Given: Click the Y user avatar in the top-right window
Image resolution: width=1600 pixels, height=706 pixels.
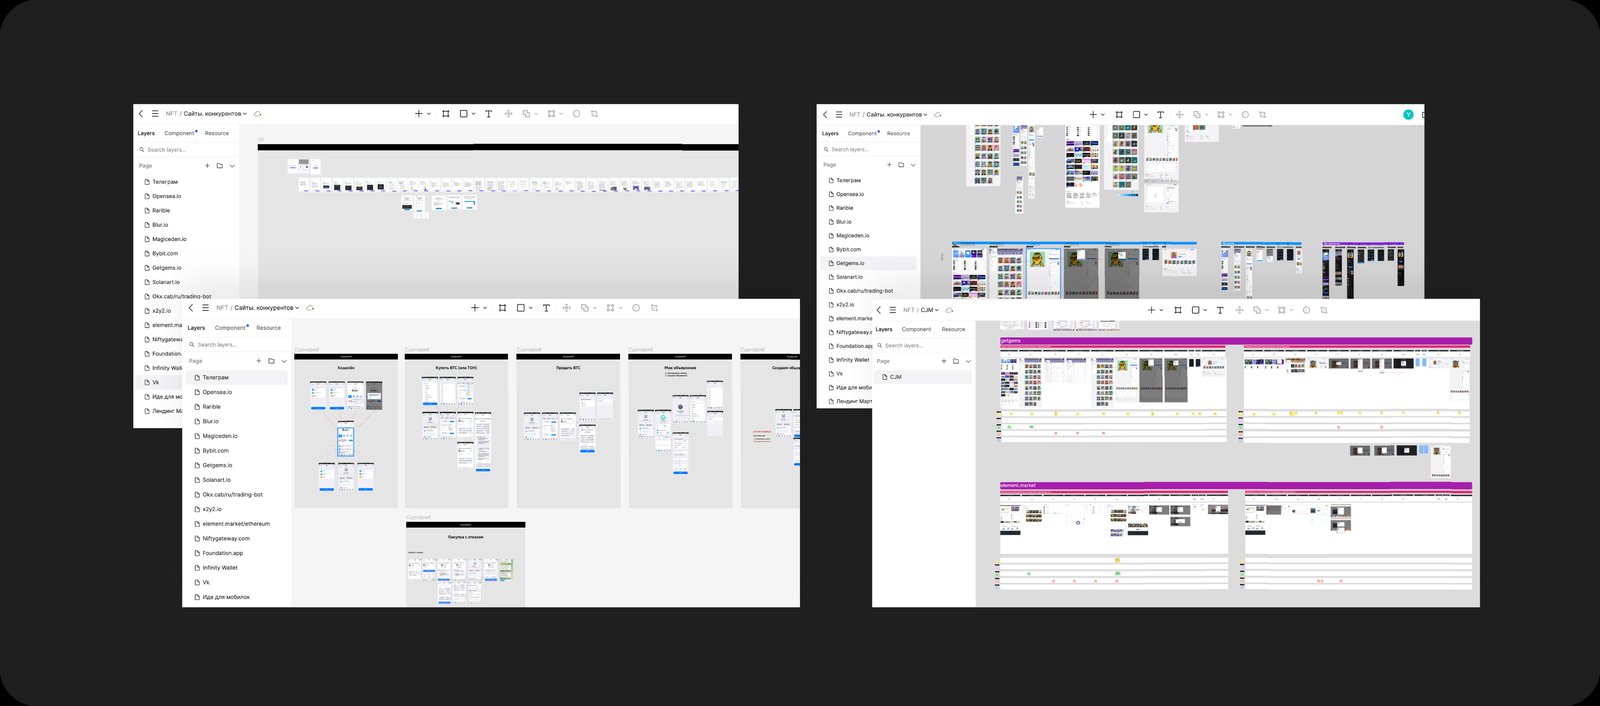Looking at the screenshot, I should pyautogui.click(x=1408, y=115).
